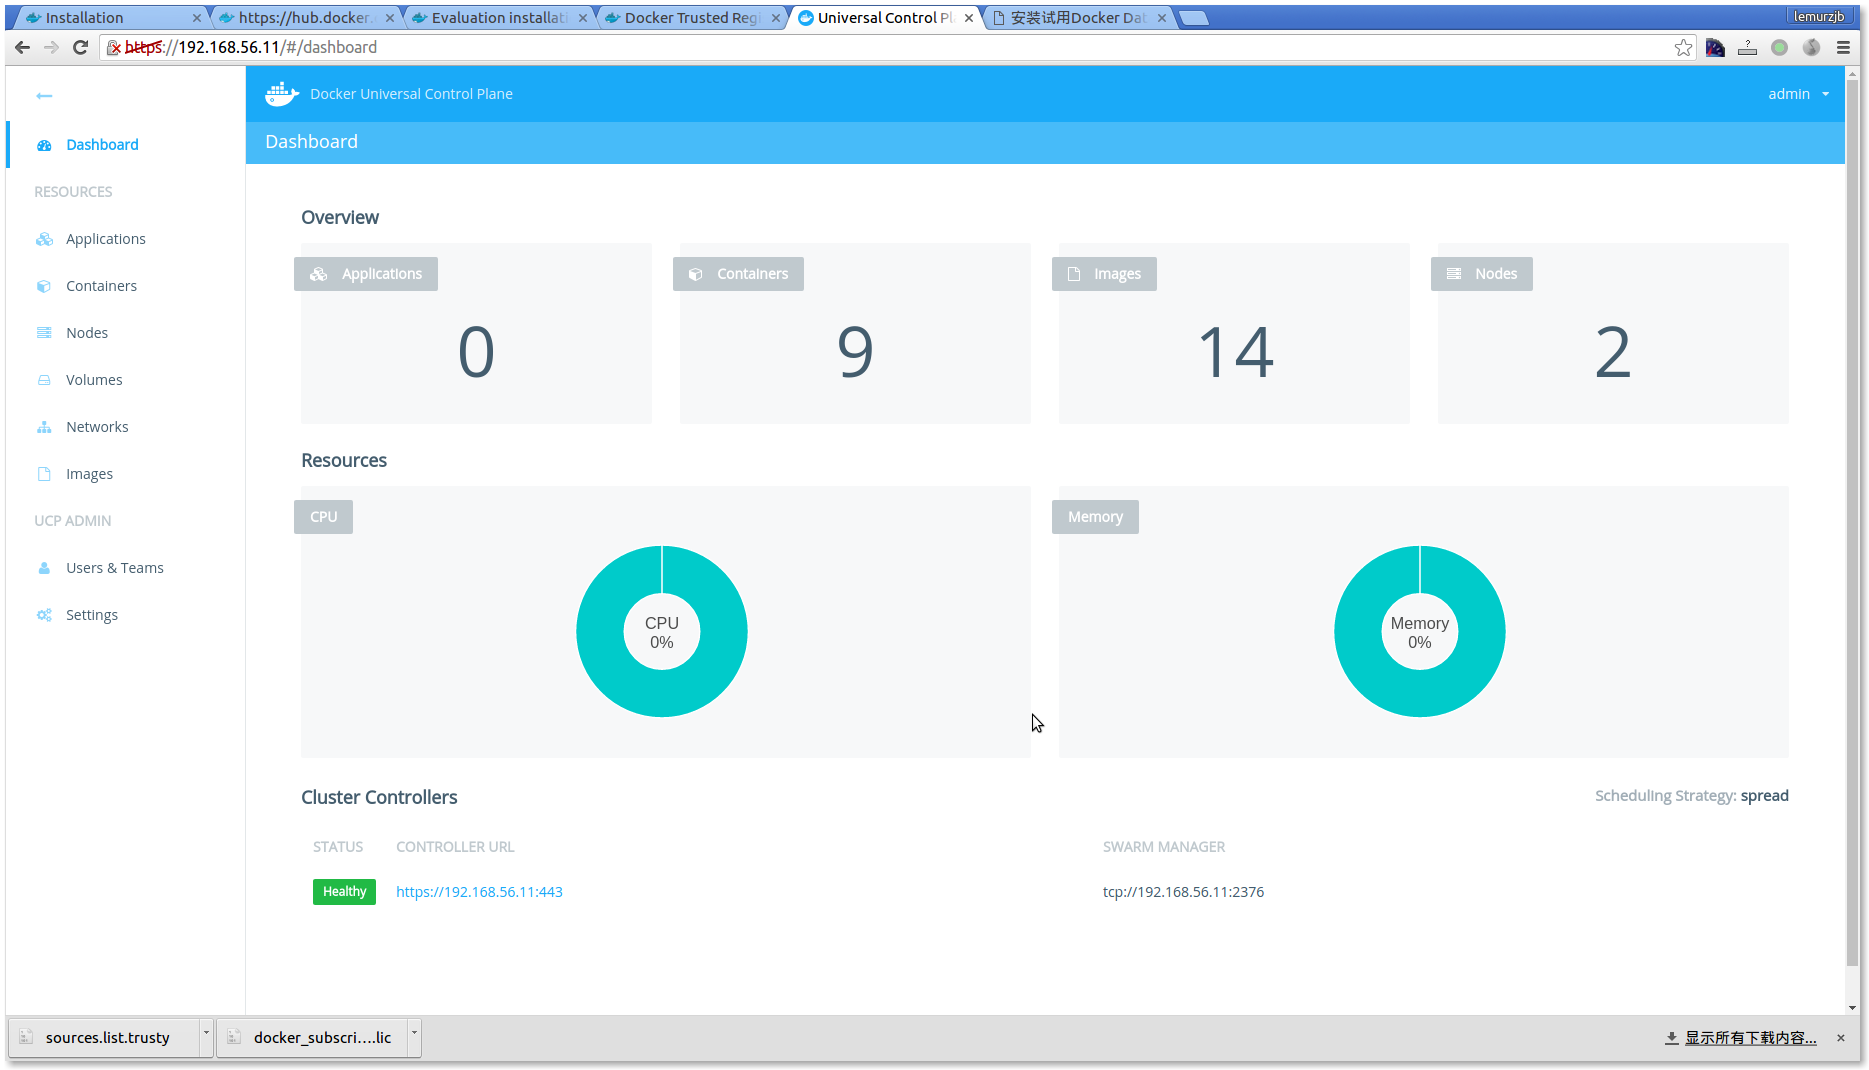Switch to the Docker Trusted Registry tab
The width and height of the screenshot is (1869, 1070).
[x=691, y=18]
